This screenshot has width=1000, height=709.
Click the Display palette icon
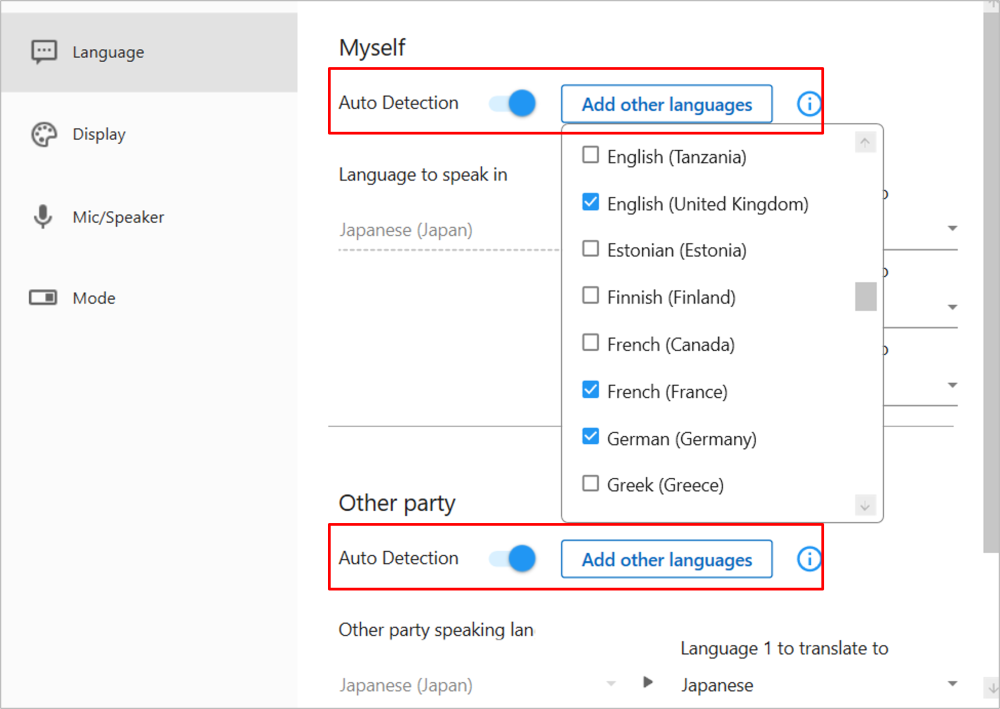coord(44,135)
